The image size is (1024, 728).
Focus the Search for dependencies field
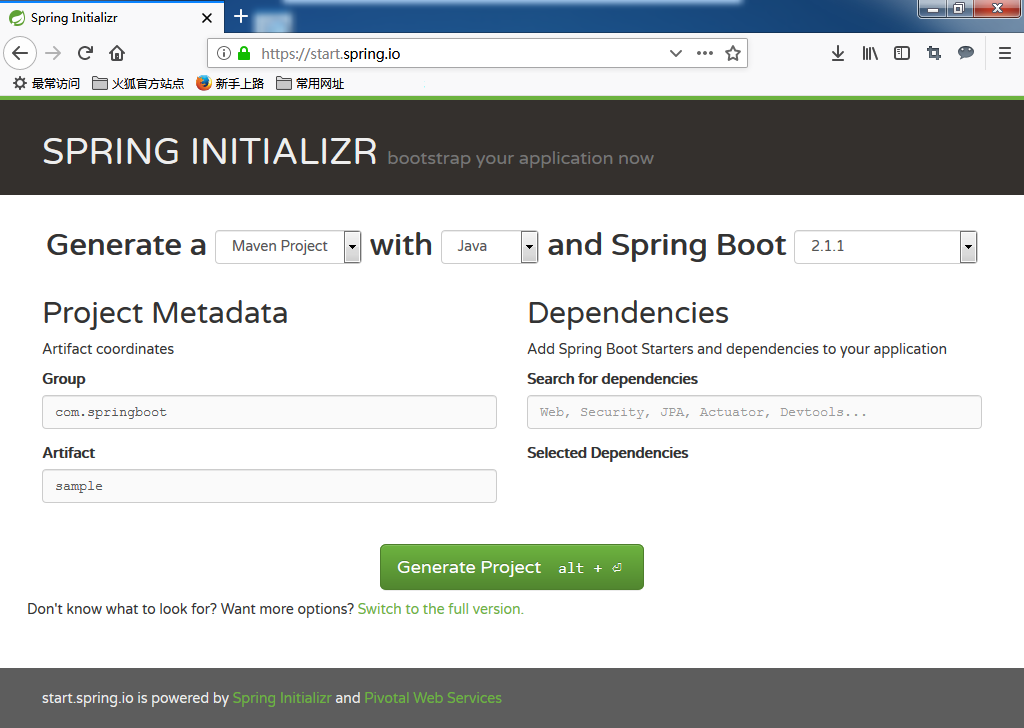[754, 412]
